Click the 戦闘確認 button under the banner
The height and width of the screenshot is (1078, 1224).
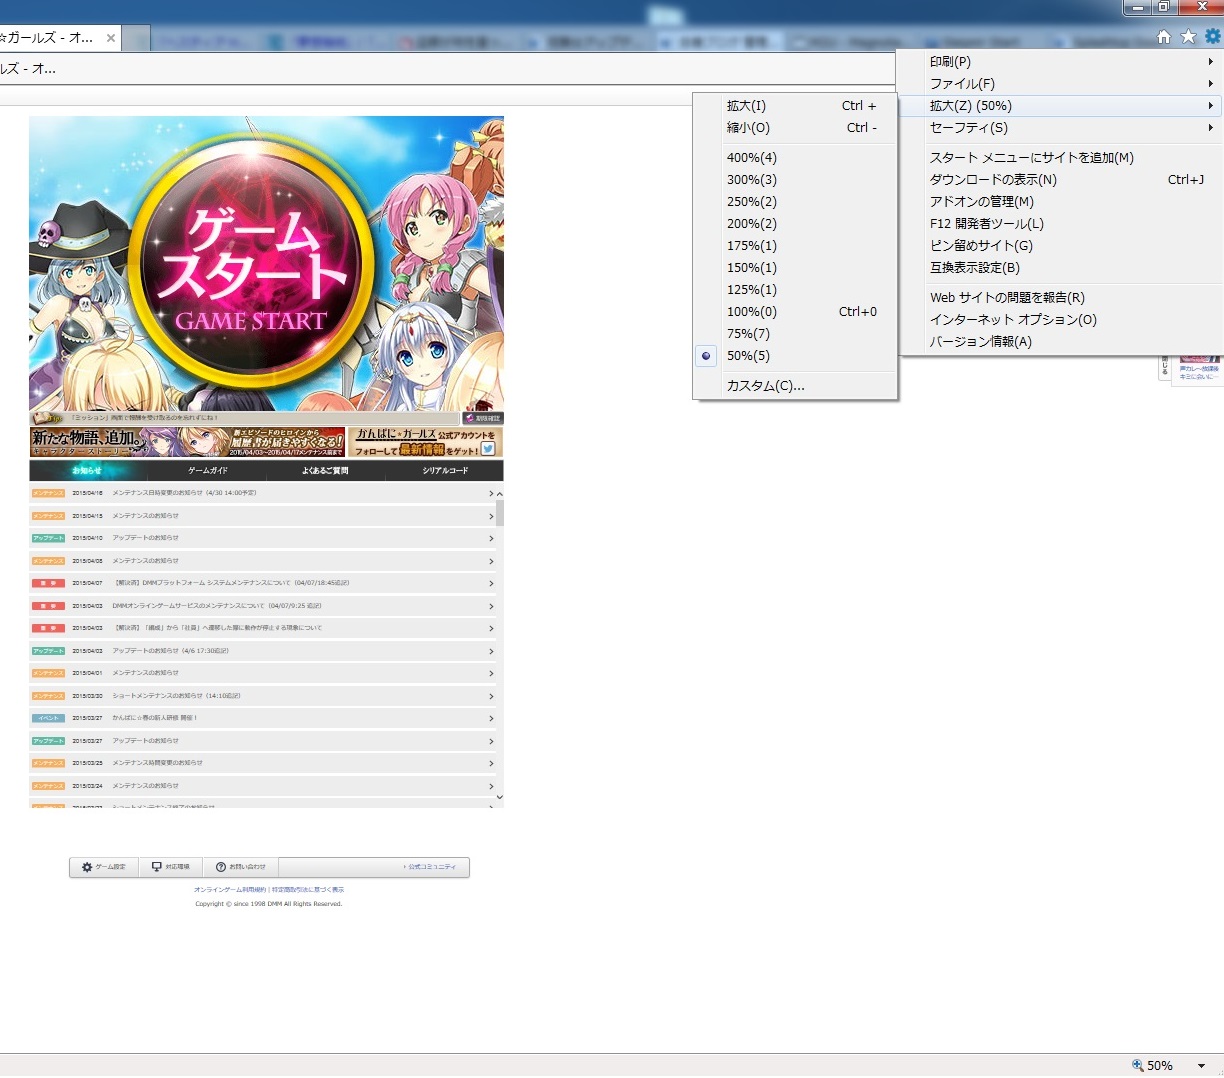pyautogui.click(x=483, y=418)
